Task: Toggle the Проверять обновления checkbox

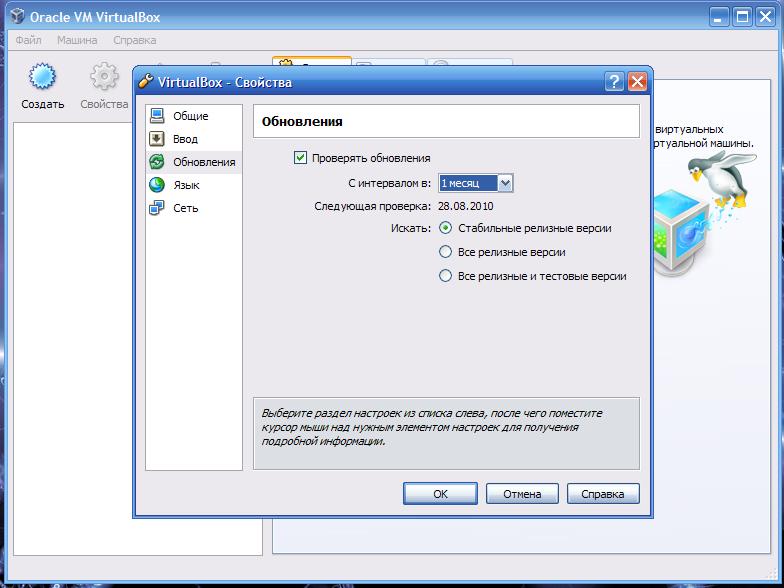Action: click(x=300, y=158)
